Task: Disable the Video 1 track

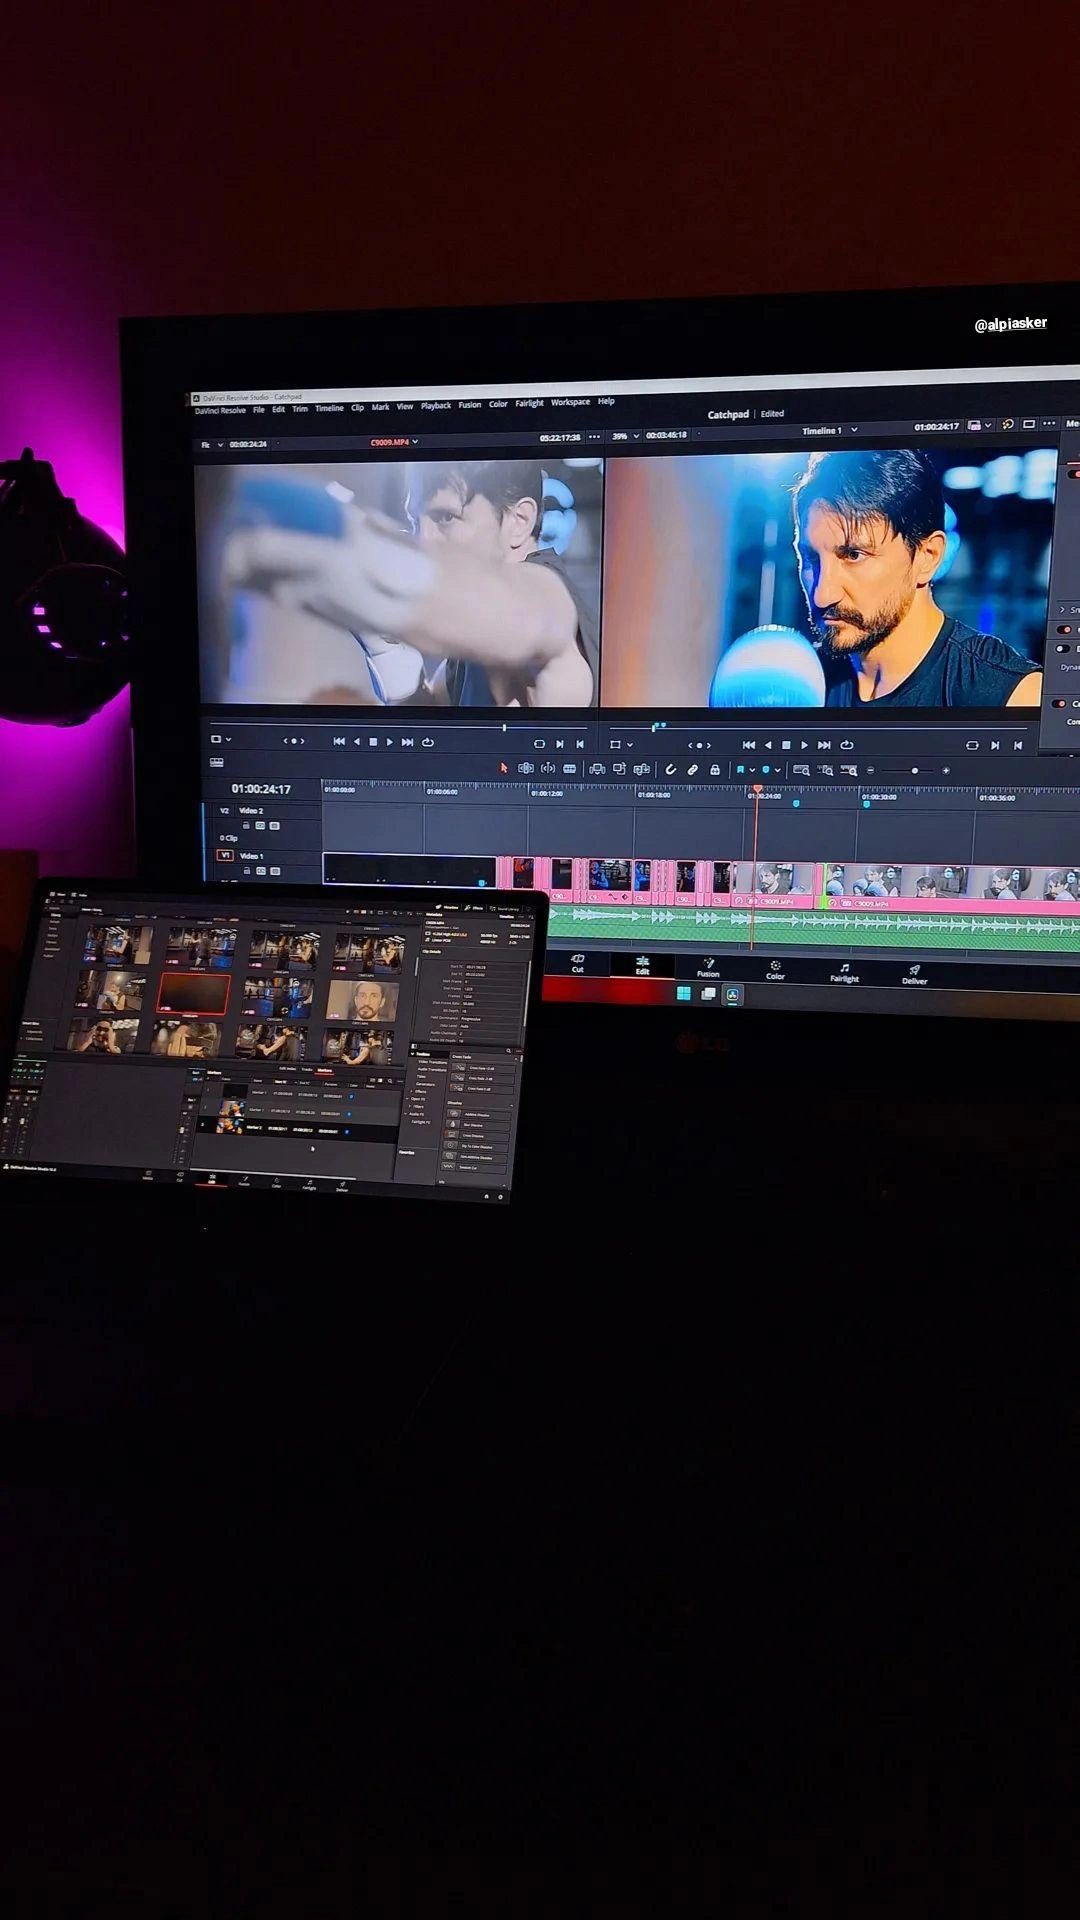Action: point(275,871)
